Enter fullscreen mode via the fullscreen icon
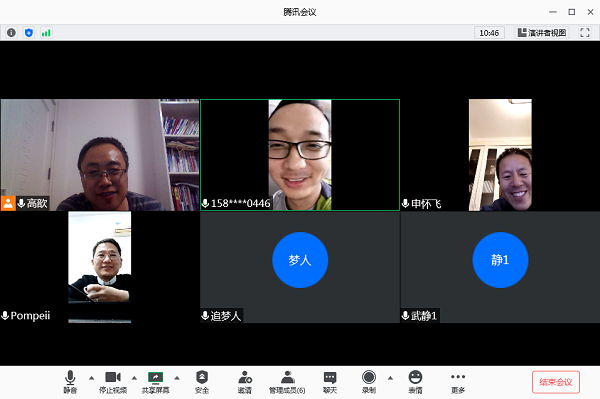 tap(585, 33)
